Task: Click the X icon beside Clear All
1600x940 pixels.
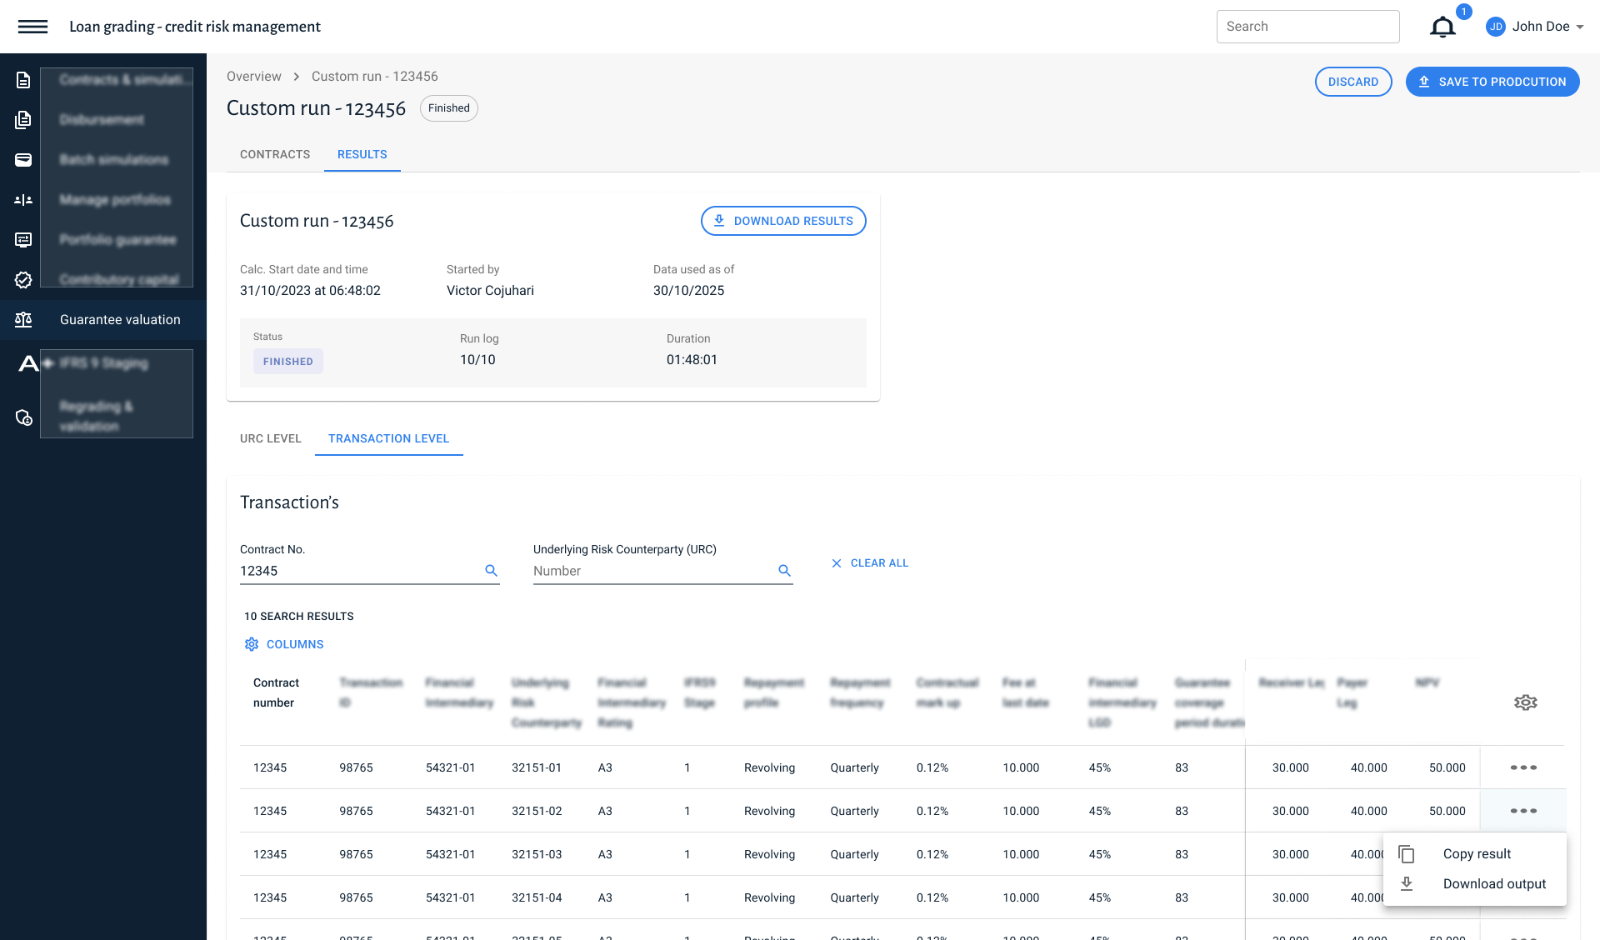Action: pos(836,563)
